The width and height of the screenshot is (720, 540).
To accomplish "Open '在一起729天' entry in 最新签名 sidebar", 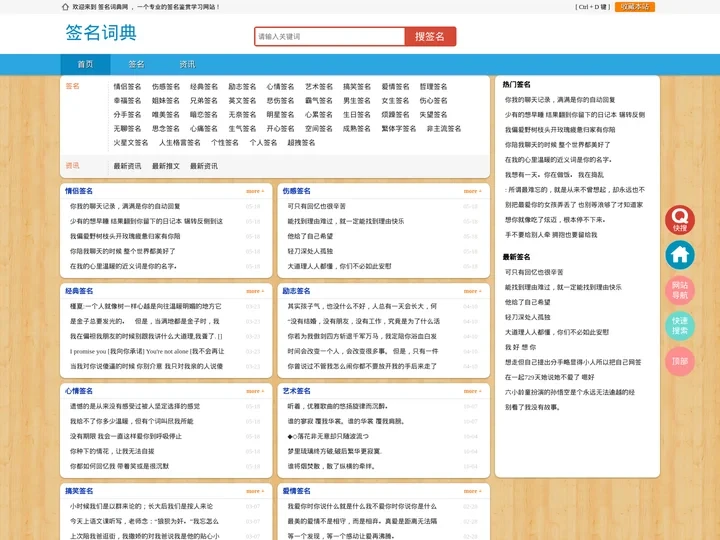I will coord(550,377).
